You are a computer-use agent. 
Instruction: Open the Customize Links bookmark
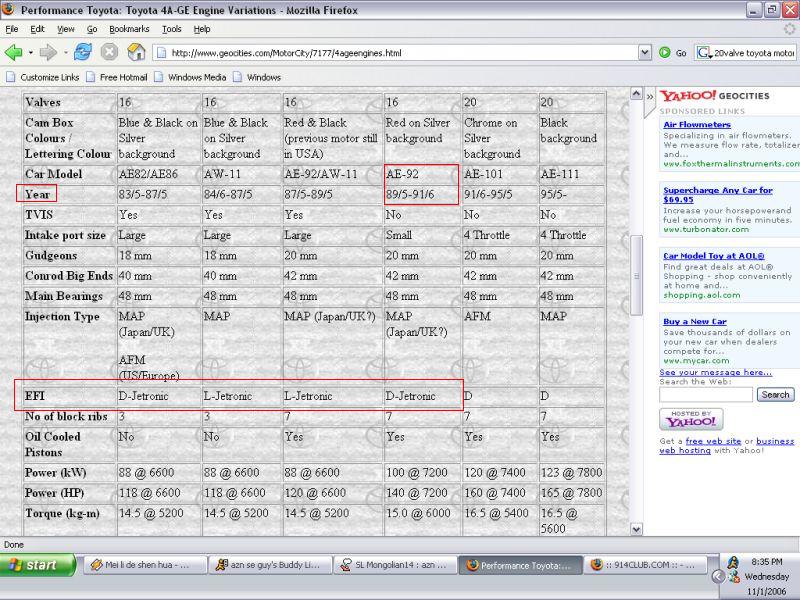(x=42, y=77)
